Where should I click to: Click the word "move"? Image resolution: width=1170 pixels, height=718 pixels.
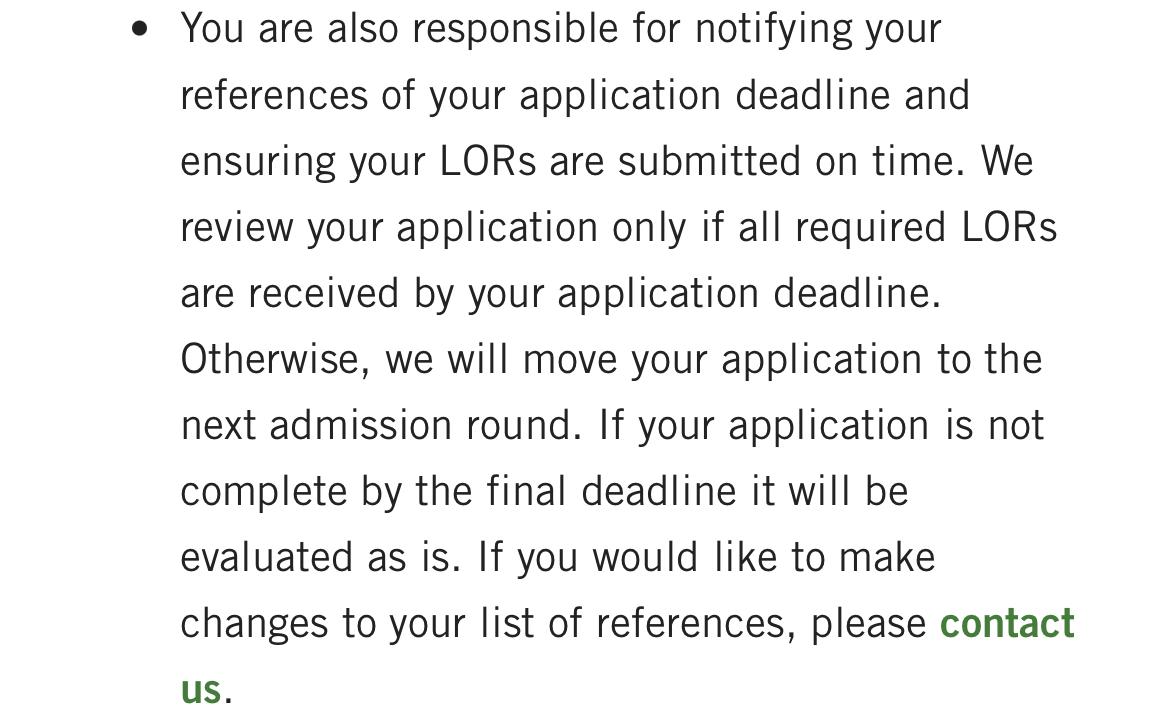(568, 359)
